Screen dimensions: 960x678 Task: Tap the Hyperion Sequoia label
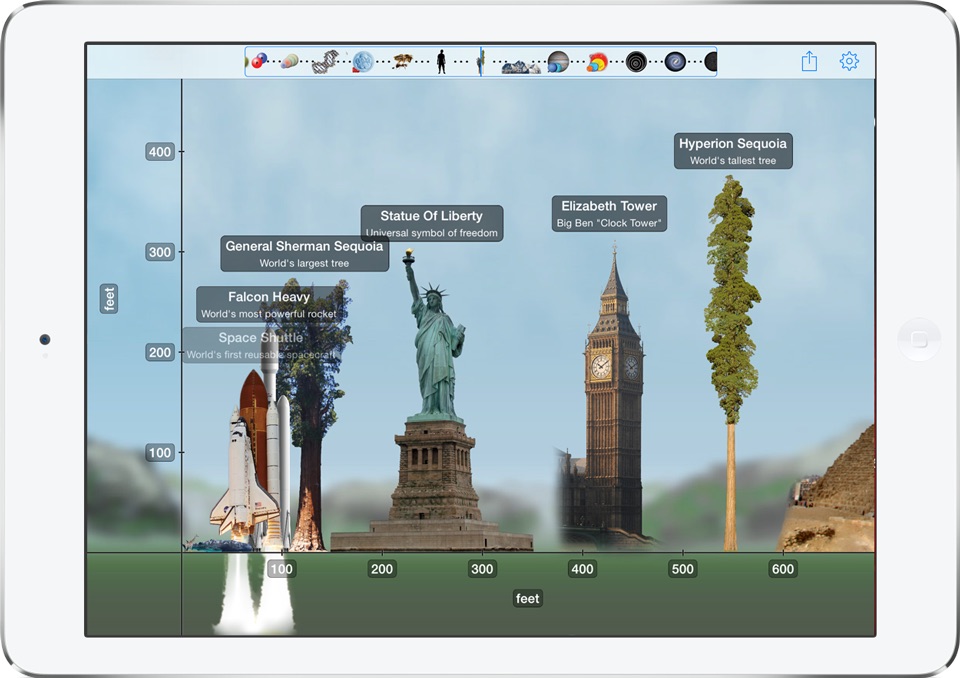coord(733,151)
